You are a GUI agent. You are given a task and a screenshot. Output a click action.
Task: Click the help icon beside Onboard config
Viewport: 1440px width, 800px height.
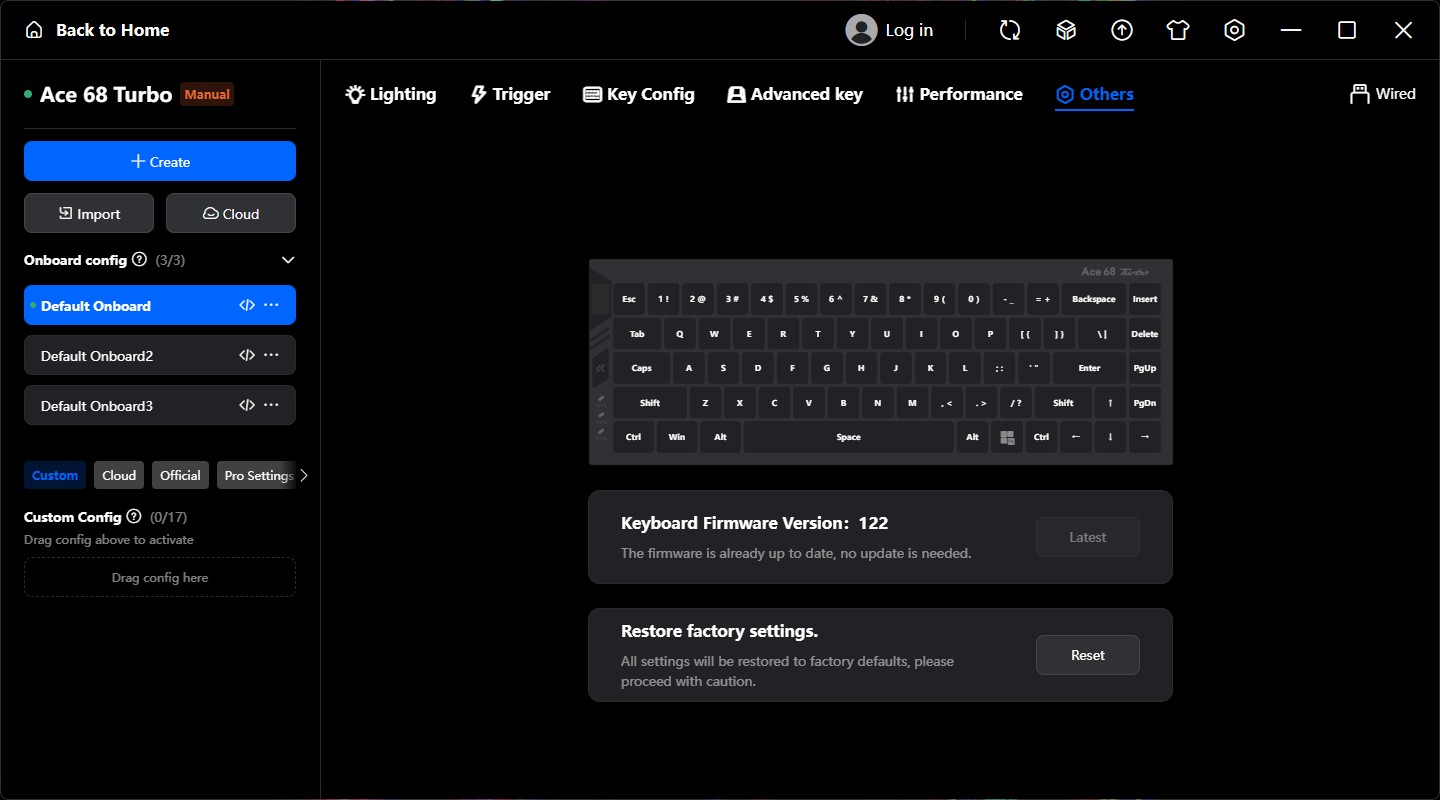[x=139, y=260]
